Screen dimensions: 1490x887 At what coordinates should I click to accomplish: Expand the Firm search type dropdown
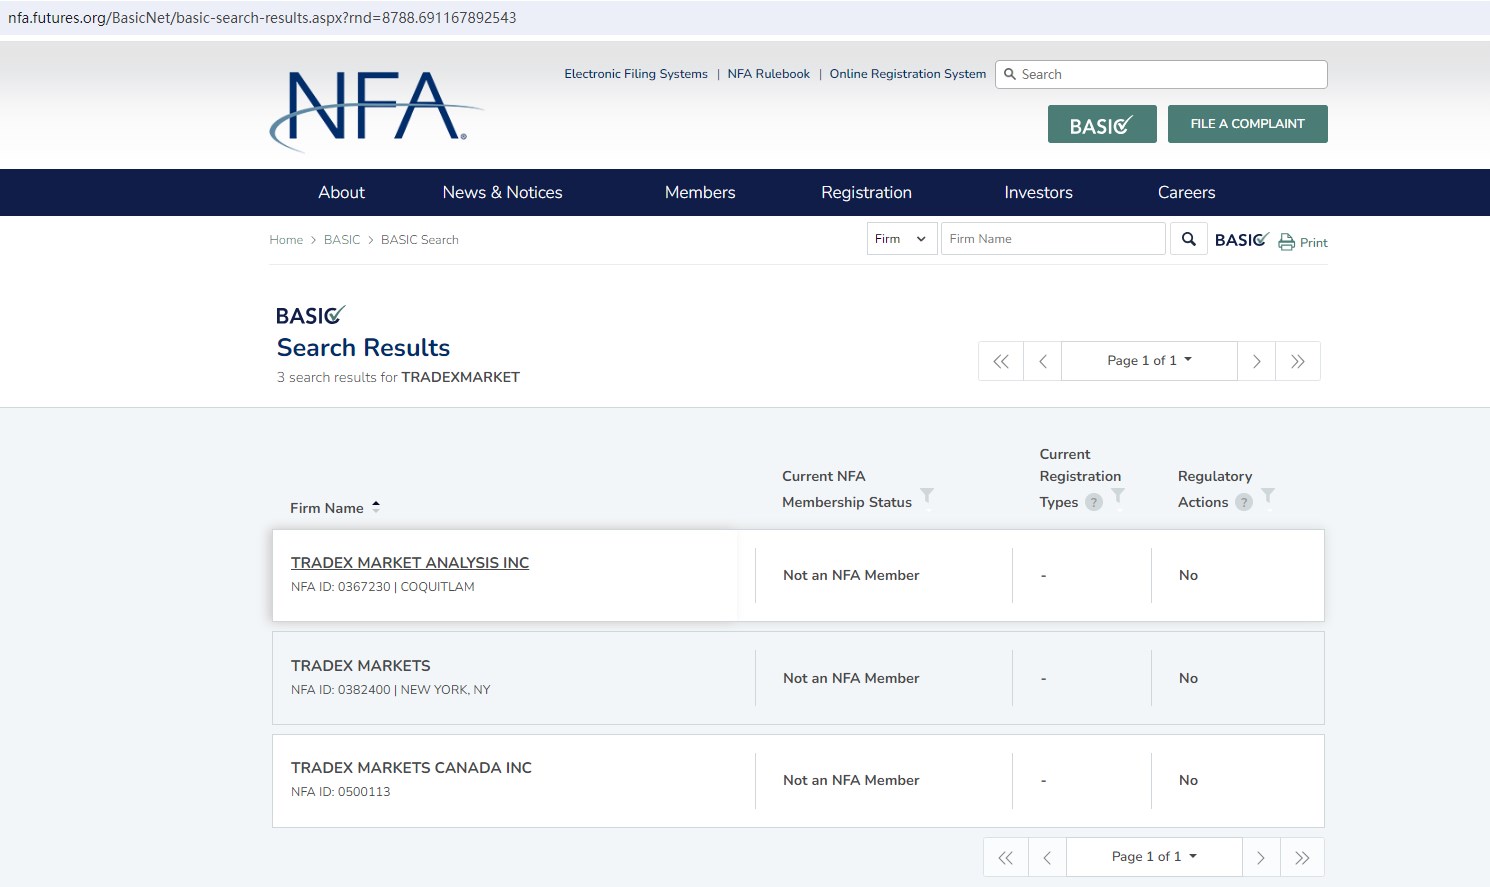pos(901,239)
